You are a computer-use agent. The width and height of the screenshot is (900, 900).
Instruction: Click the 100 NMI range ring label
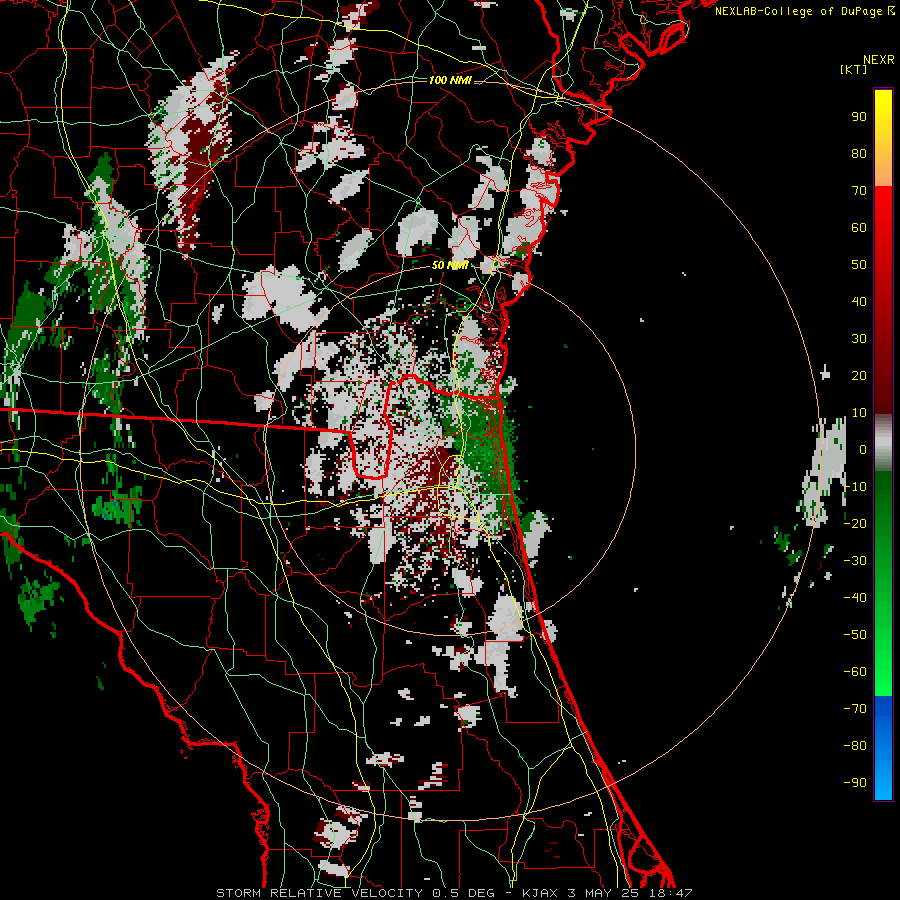tap(450, 80)
